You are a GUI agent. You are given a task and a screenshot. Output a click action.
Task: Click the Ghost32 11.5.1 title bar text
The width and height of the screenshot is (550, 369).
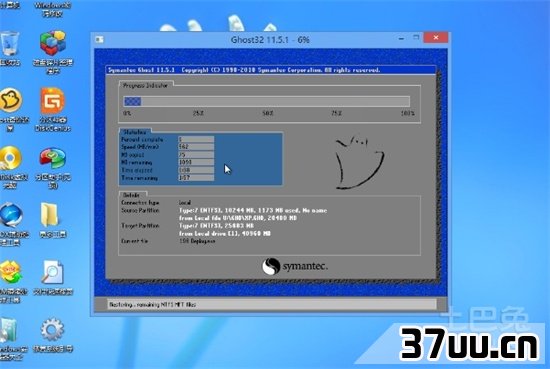270,40
